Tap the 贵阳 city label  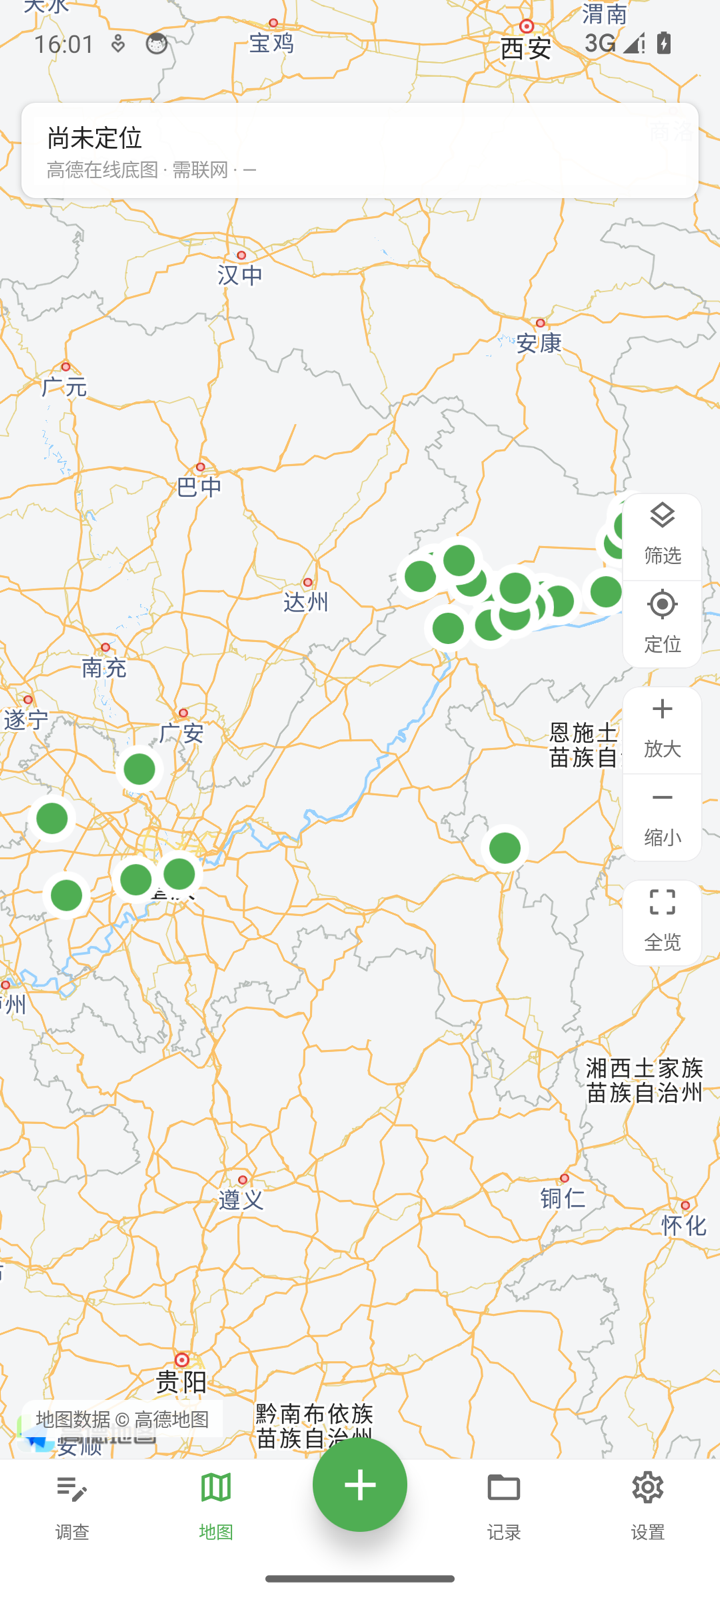181,1382
